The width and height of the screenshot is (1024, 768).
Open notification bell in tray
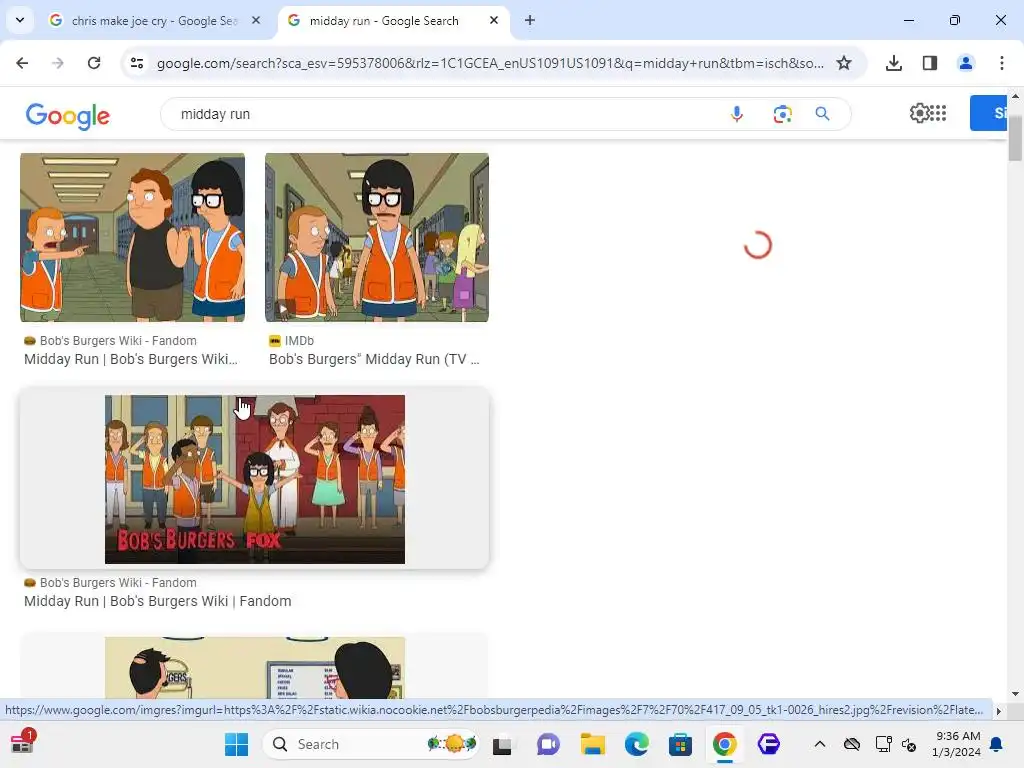996,744
